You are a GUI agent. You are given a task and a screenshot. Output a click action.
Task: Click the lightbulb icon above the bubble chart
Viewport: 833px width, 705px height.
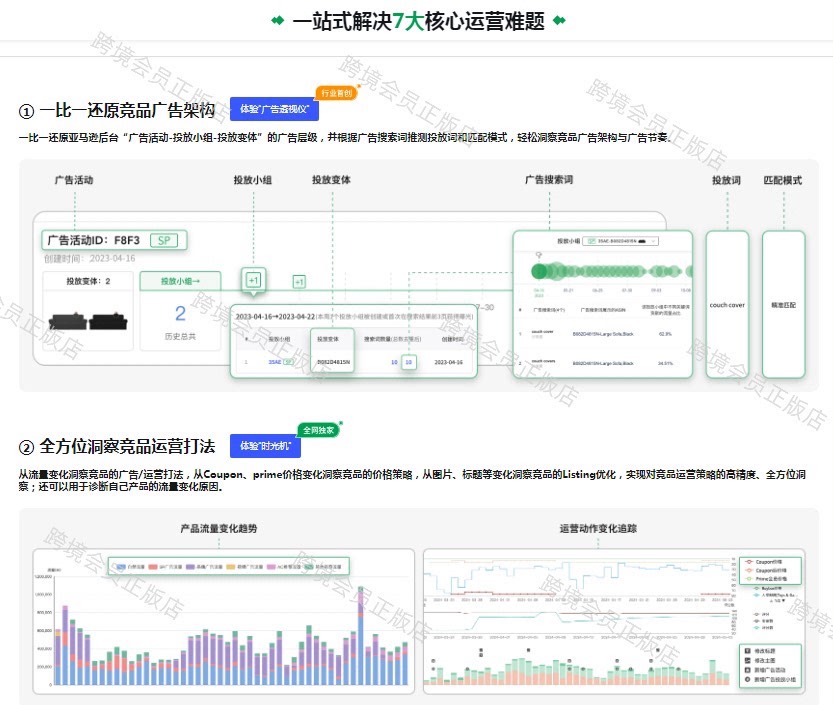[539, 256]
